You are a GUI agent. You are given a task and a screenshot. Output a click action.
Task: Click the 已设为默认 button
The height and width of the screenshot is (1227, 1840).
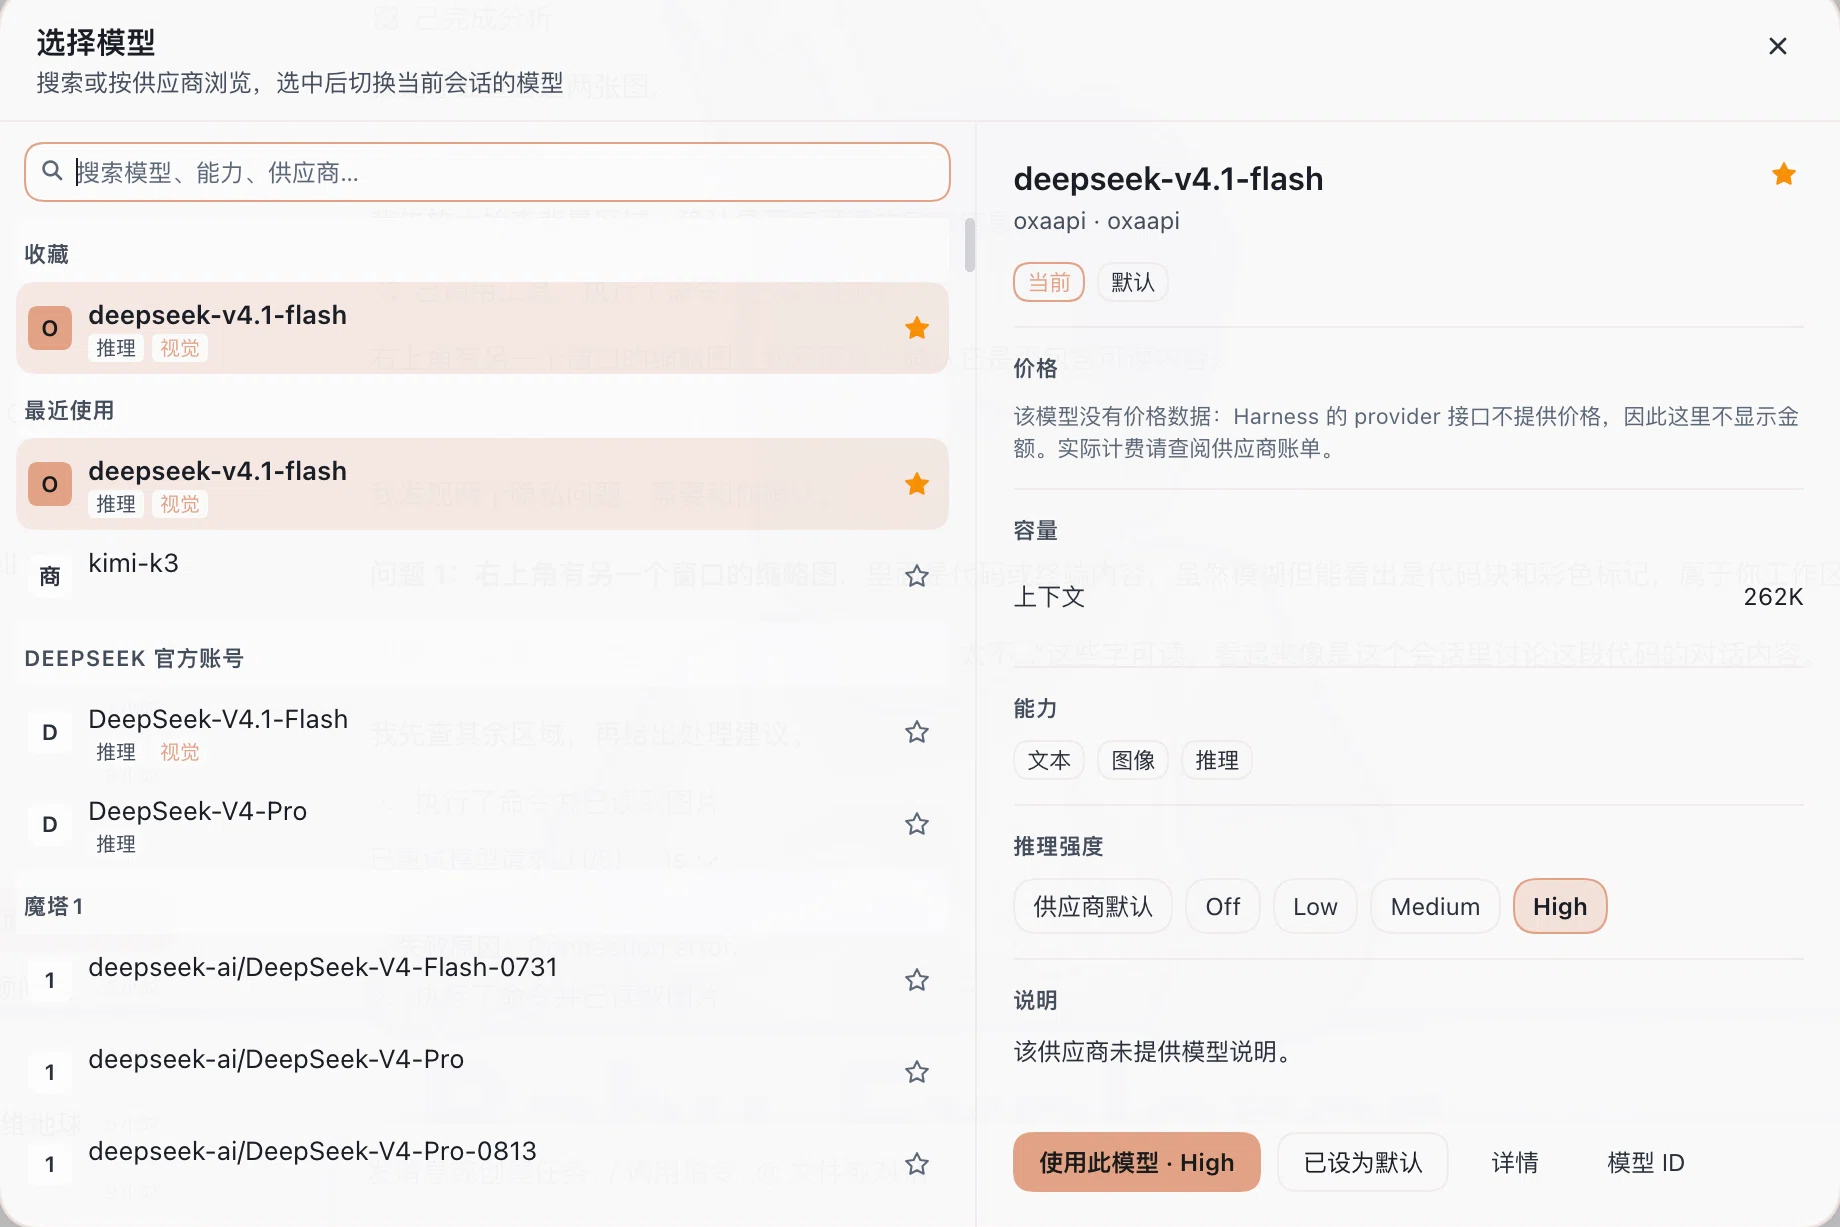(1363, 1162)
